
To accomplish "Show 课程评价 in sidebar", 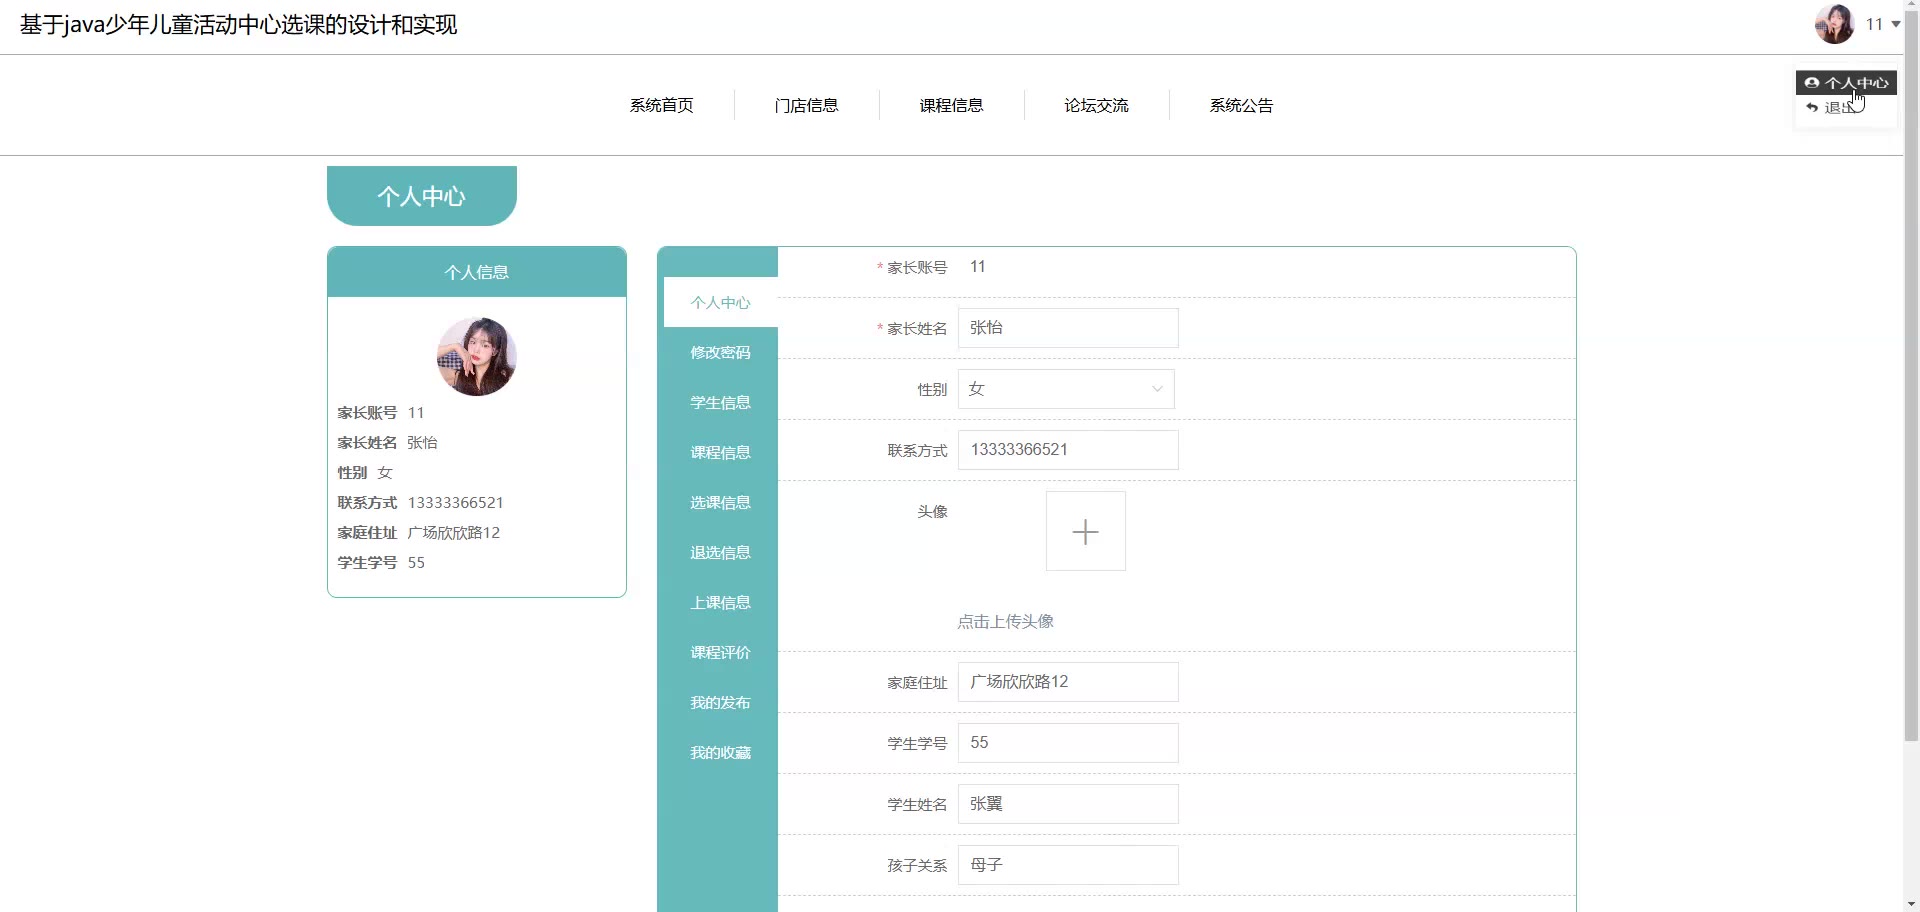I will pyautogui.click(x=720, y=653).
